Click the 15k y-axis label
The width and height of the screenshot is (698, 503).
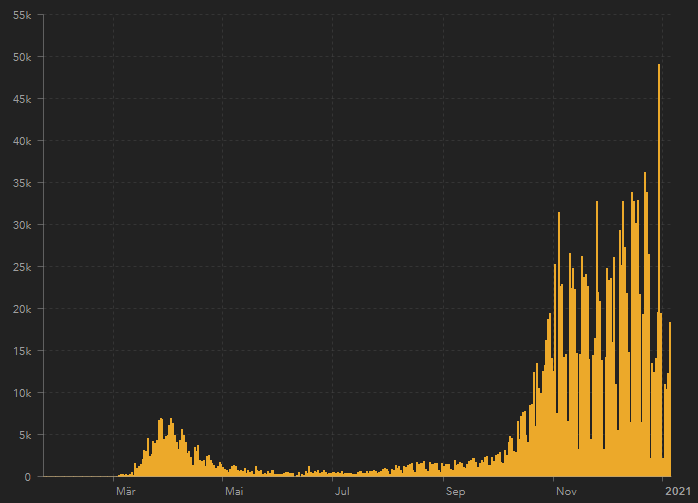(x=22, y=352)
